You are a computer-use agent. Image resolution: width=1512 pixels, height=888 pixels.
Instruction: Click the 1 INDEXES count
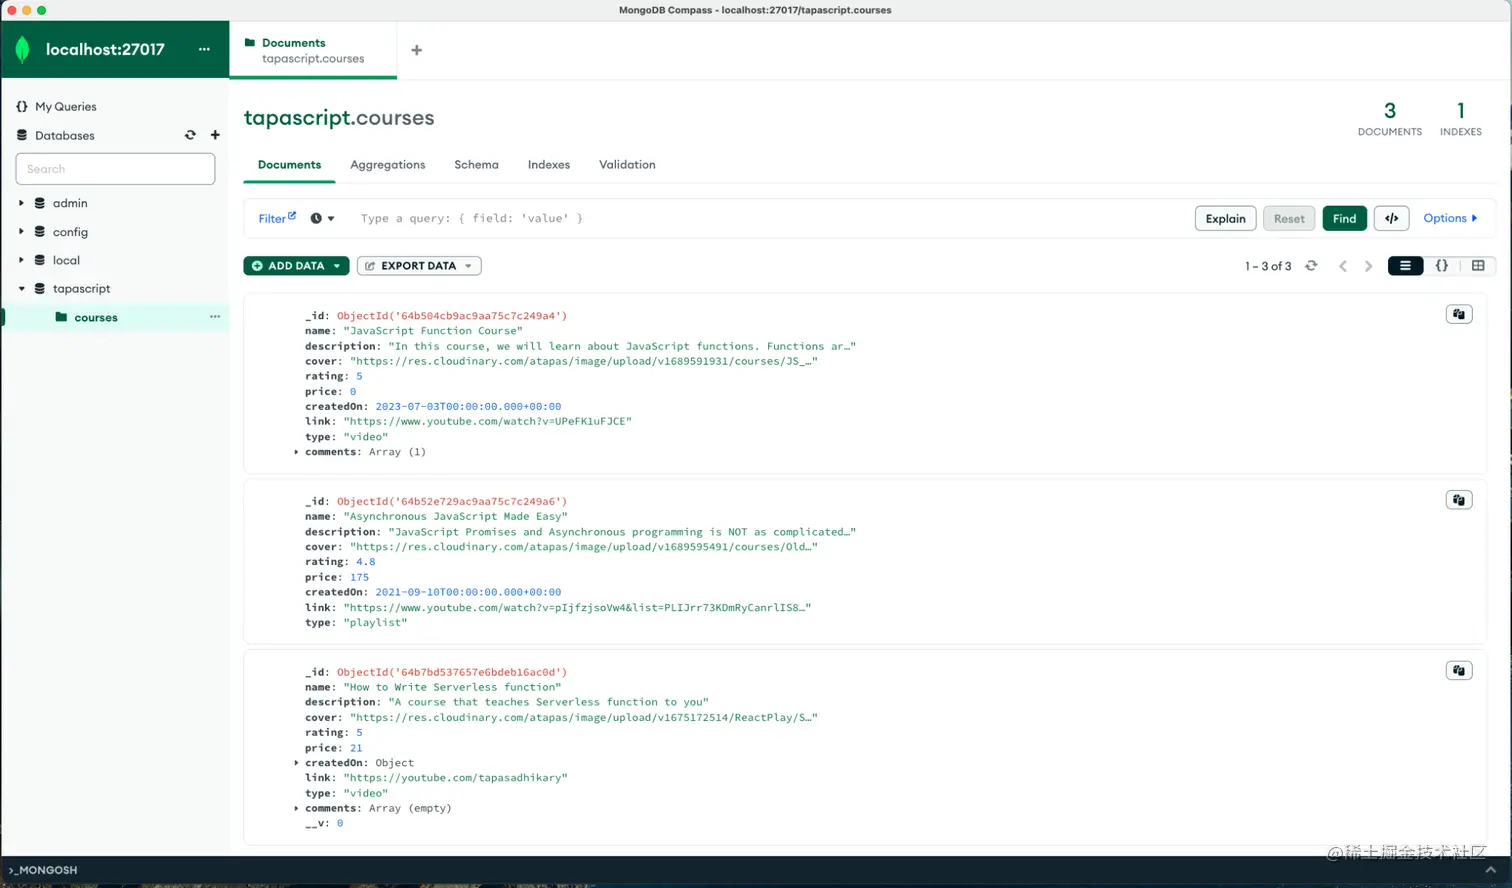[1460, 118]
